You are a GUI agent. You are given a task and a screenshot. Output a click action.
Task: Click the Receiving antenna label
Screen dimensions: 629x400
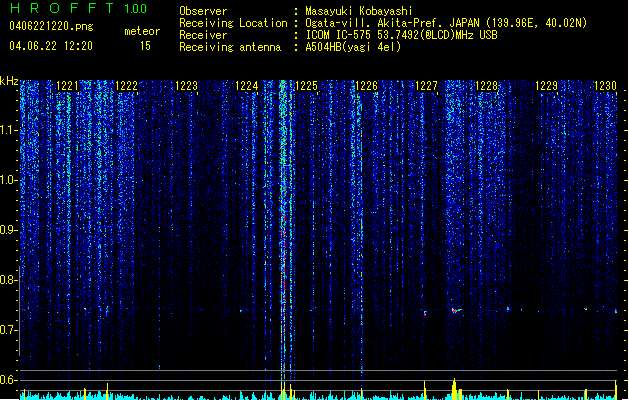click(x=230, y=47)
